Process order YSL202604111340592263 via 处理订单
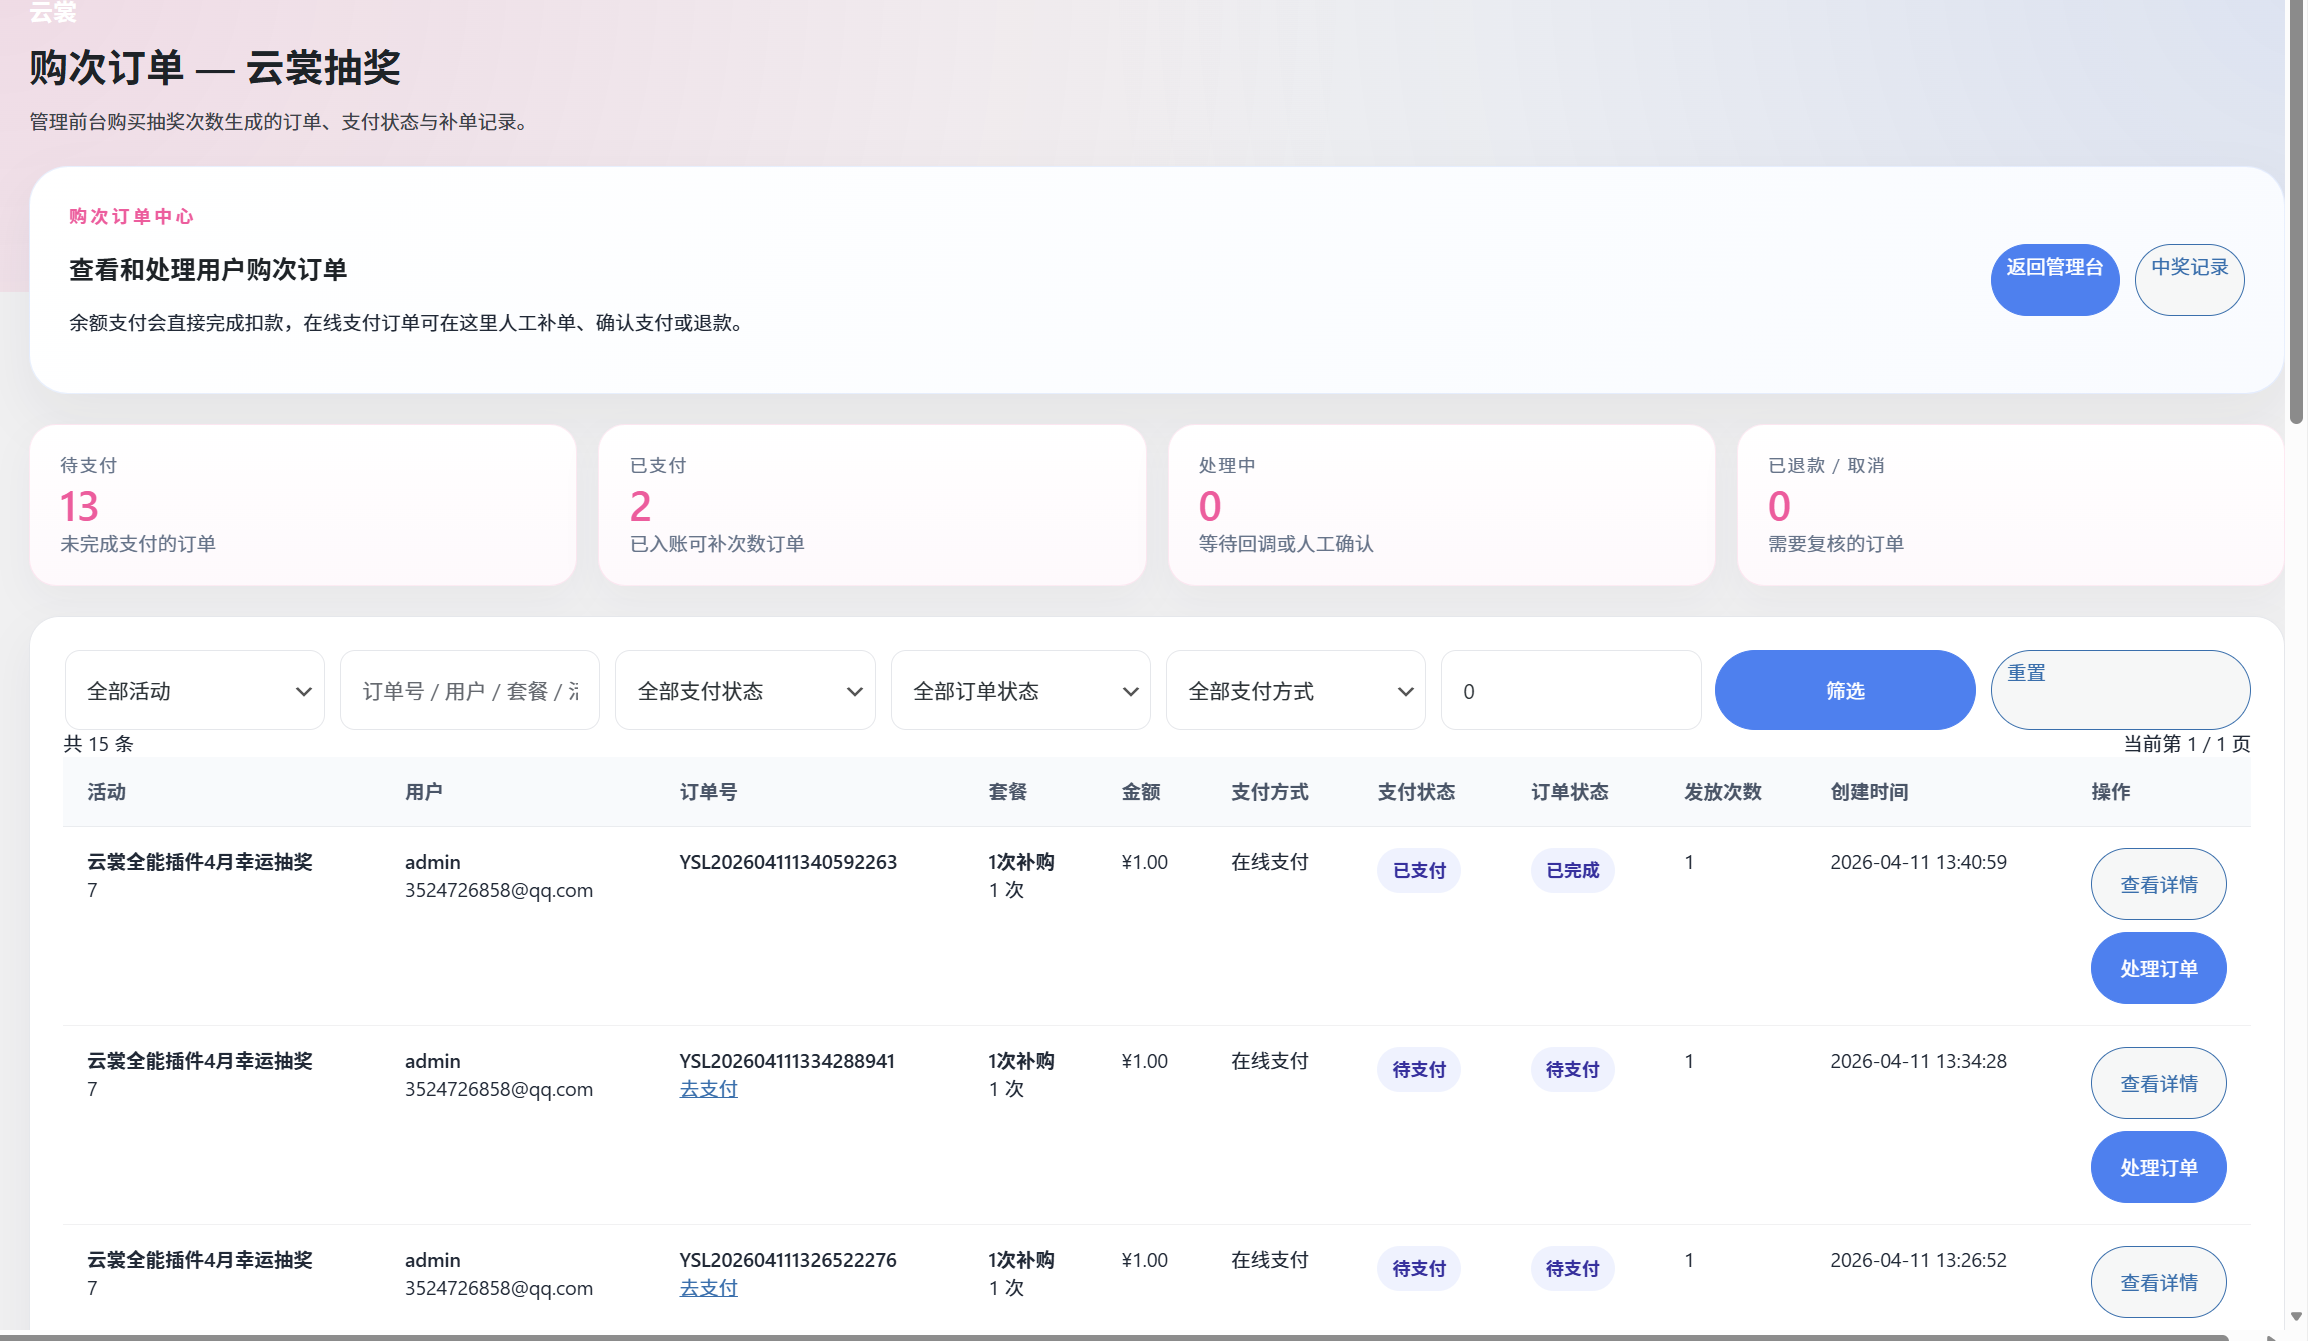2311x1341 pixels. tap(2158, 969)
